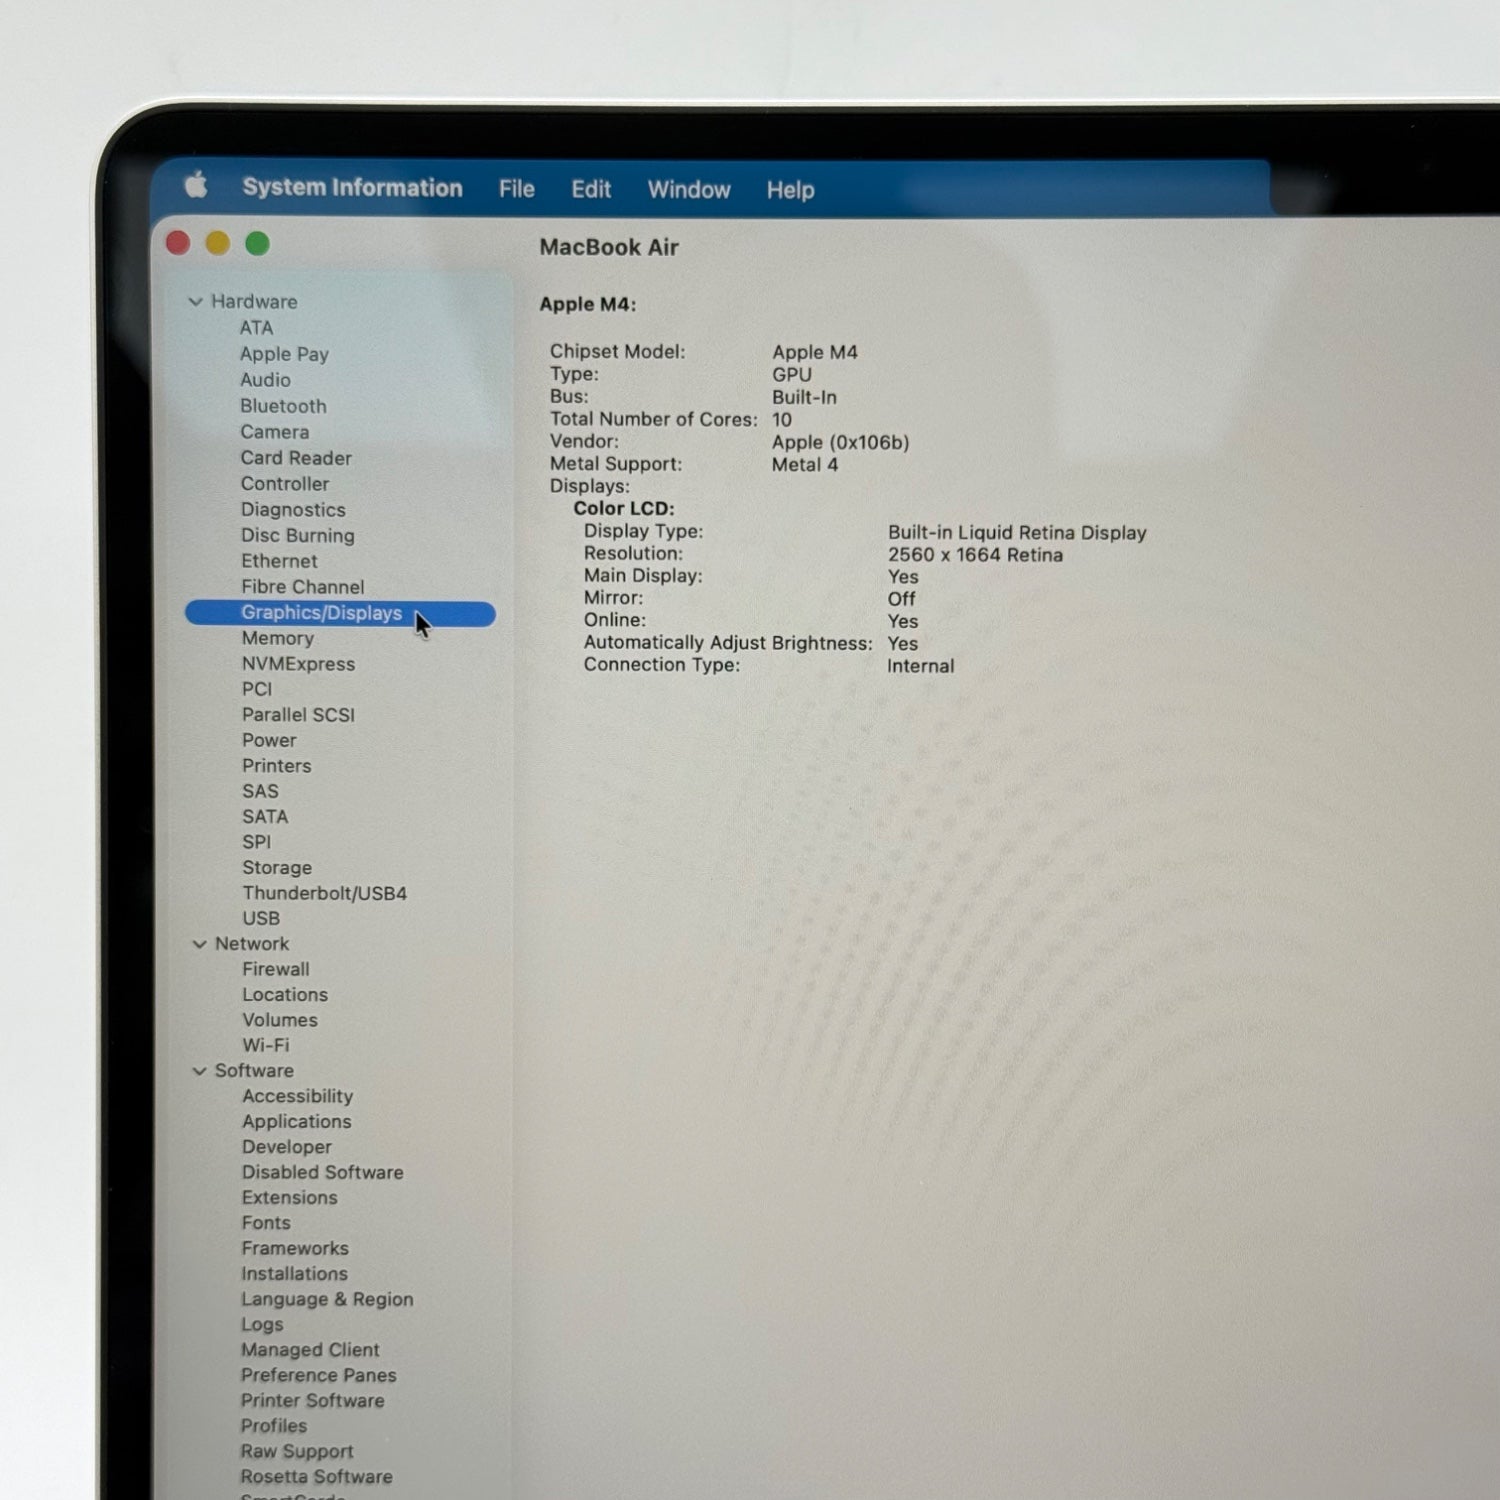Select Power in the sidebar

coord(269,740)
